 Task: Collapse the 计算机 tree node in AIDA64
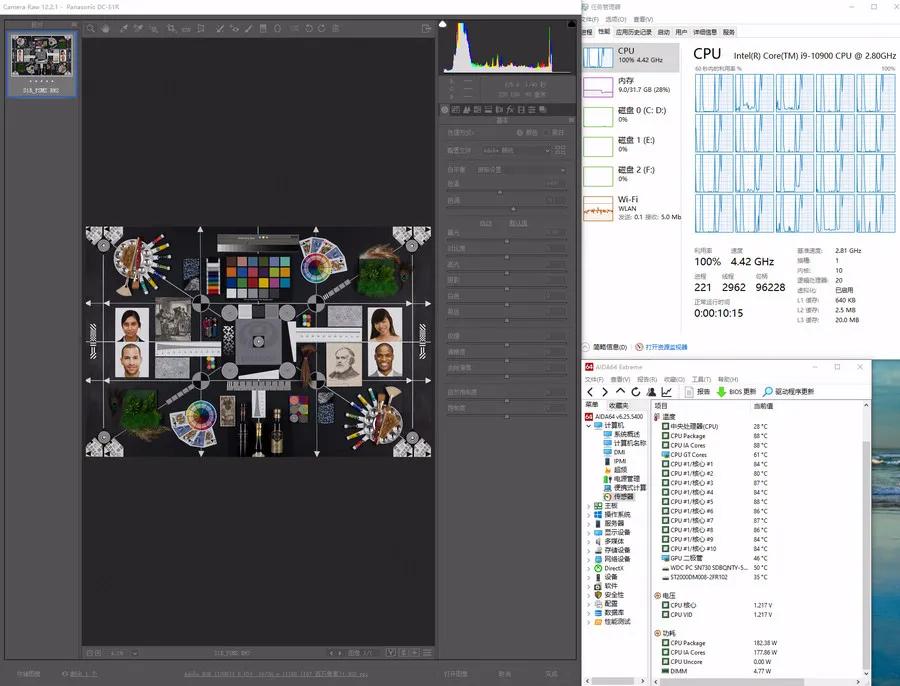(588, 425)
